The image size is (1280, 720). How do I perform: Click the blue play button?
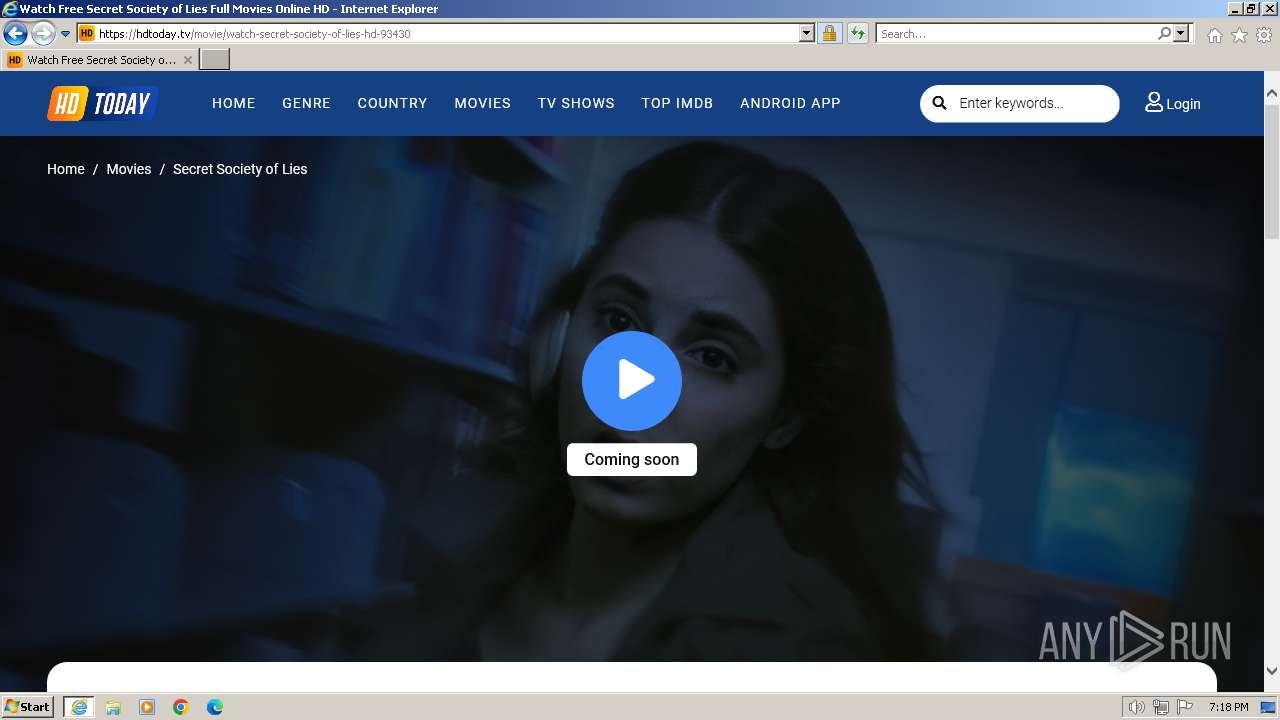point(632,381)
